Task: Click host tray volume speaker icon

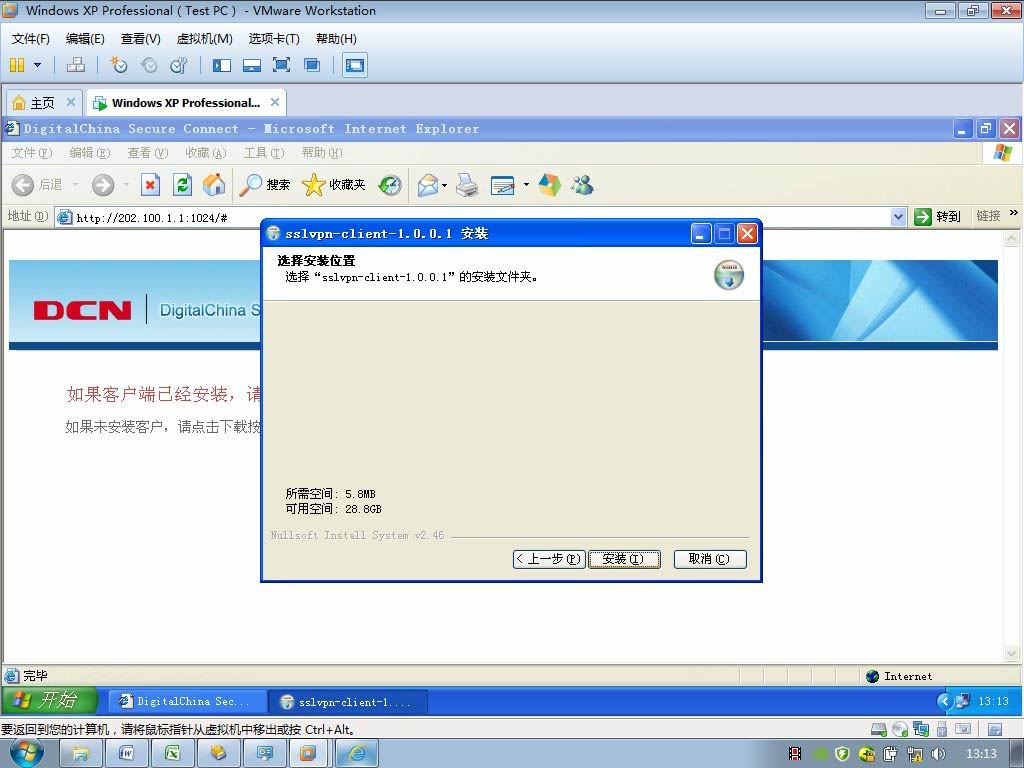Action: coord(938,754)
